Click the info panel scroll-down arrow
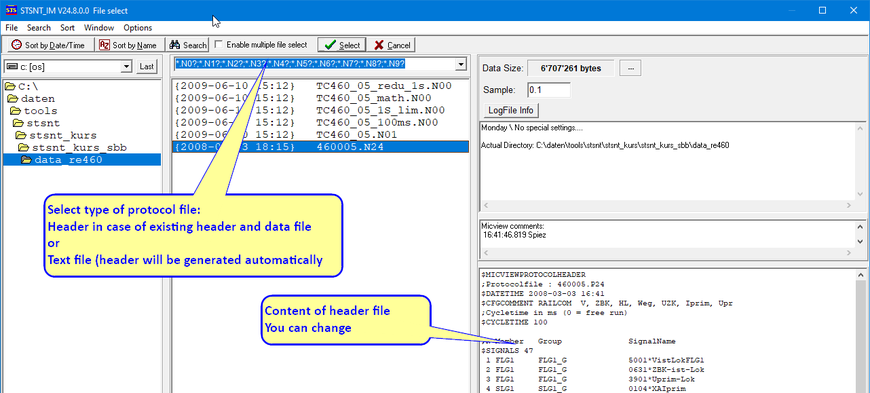 pyautogui.click(x=860, y=194)
